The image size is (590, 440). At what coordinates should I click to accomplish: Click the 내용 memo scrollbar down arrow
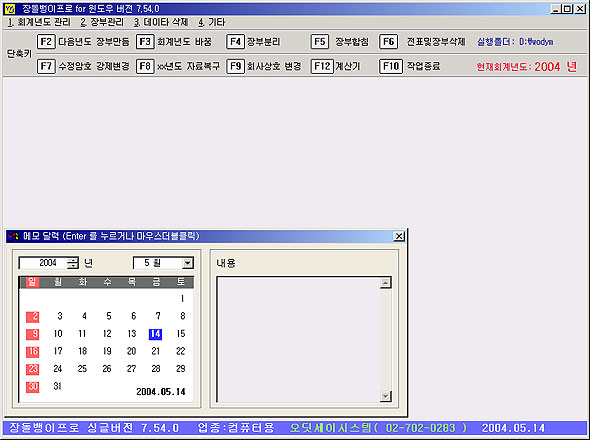pyautogui.click(x=385, y=396)
